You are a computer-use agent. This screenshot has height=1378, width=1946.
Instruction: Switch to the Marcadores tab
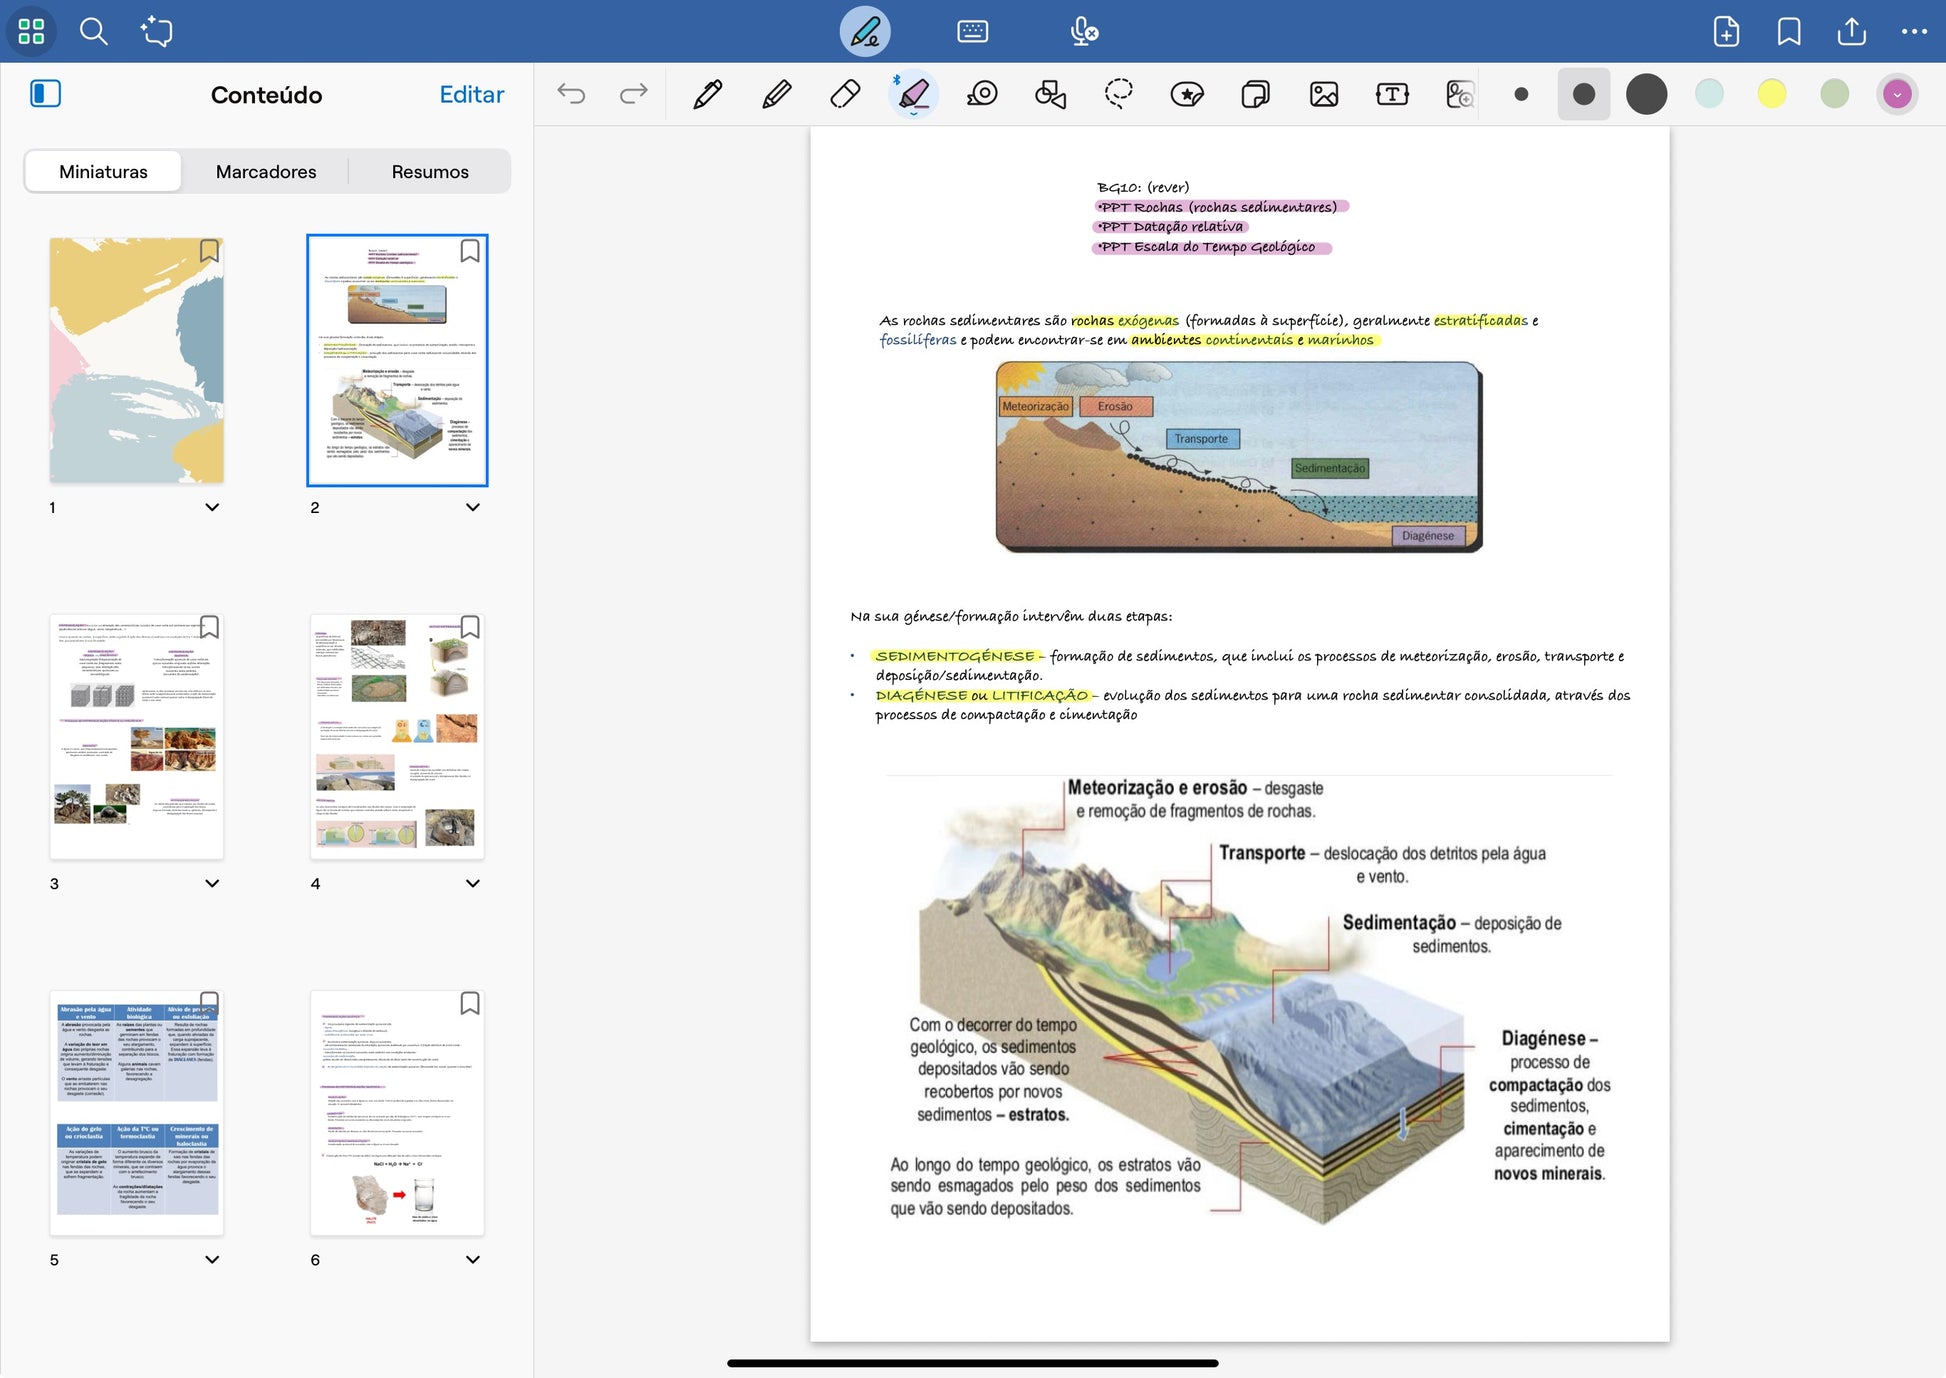pos(266,171)
